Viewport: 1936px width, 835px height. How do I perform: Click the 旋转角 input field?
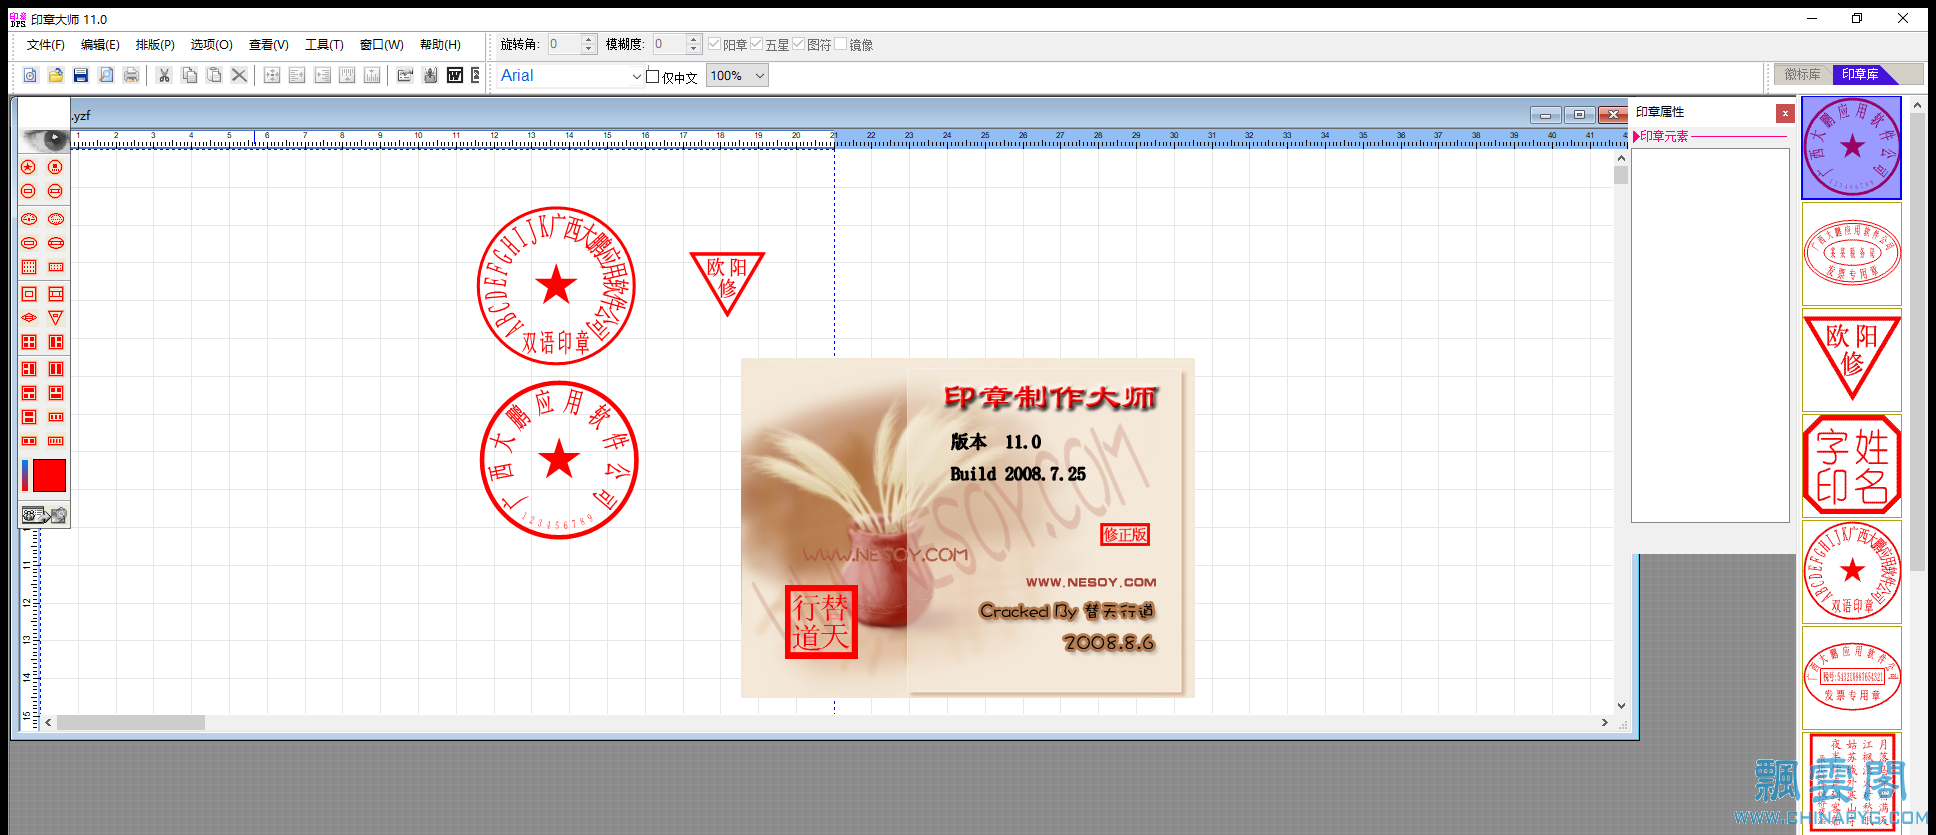(x=564, y=44)
